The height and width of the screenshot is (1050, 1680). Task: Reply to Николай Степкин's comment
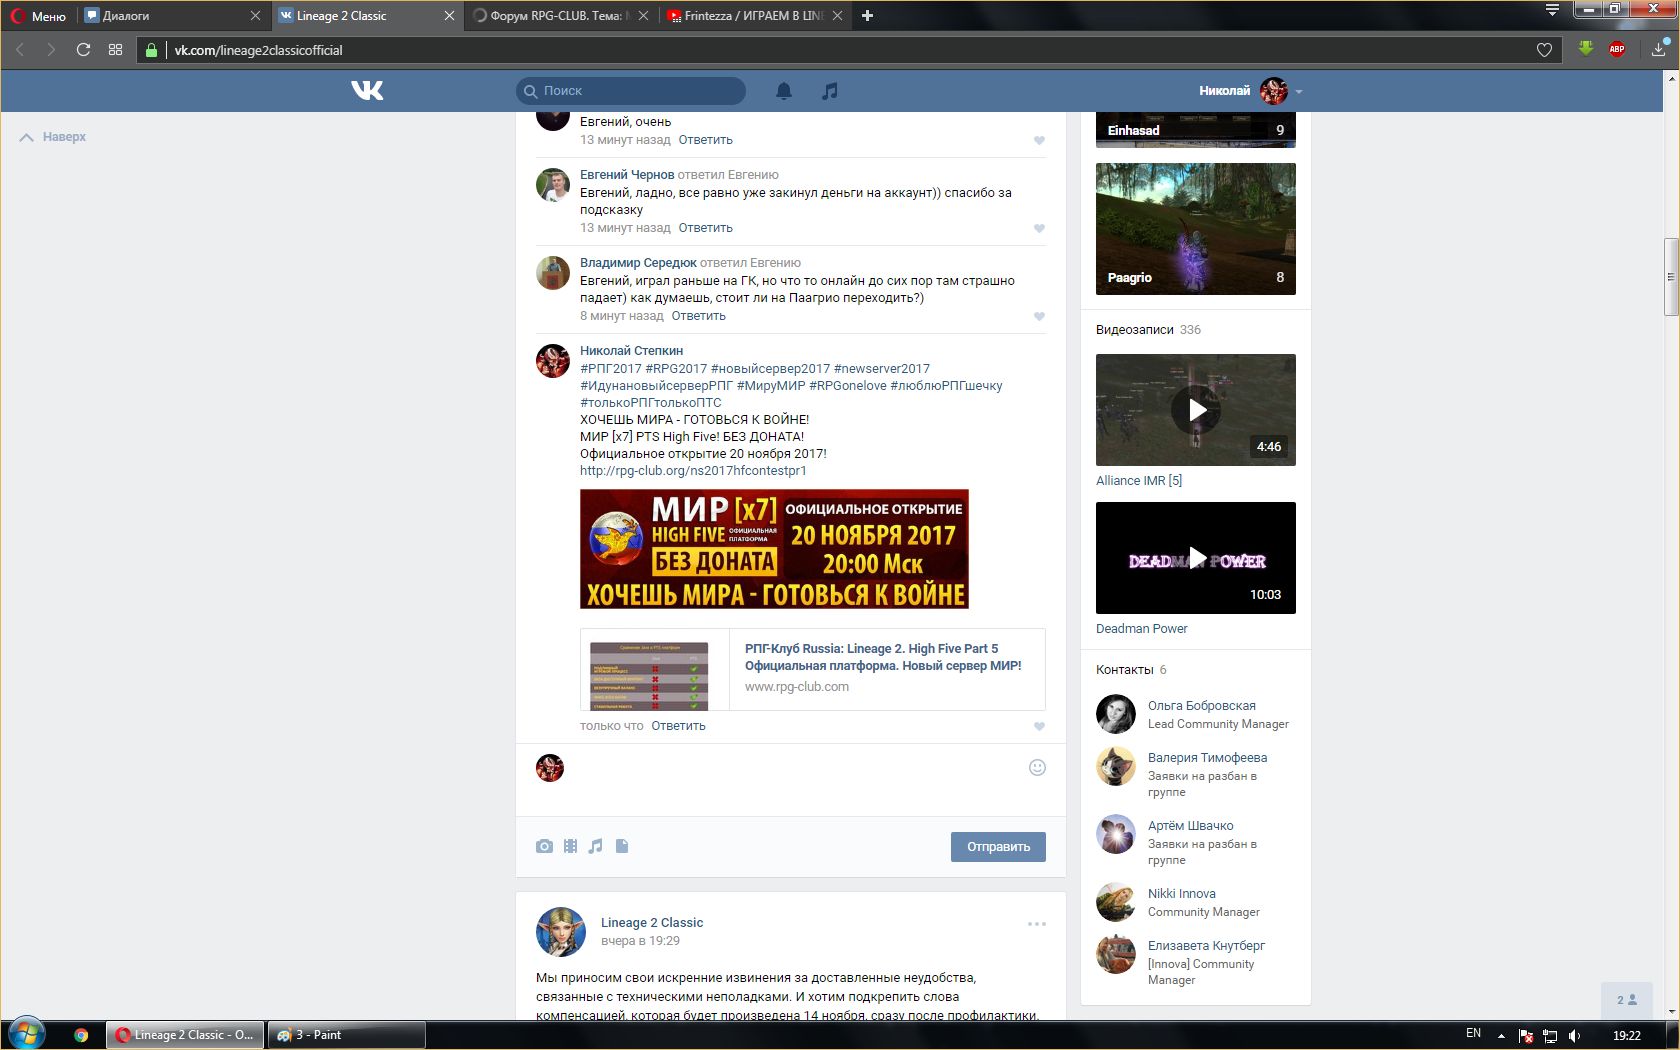click(x=678, y=726)
